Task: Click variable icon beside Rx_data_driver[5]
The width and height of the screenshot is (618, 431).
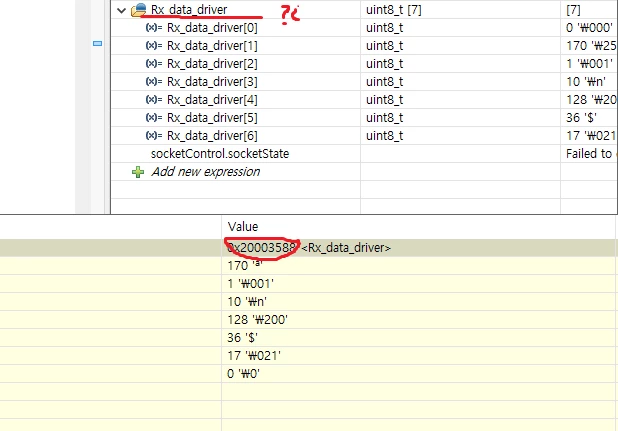Action: point(154,117)
